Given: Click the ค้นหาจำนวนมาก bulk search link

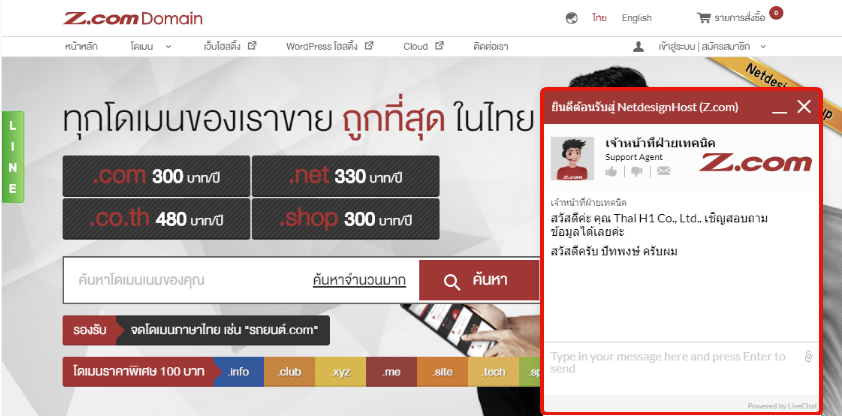Looking at the screenshot, I should (x=359, y=280).
